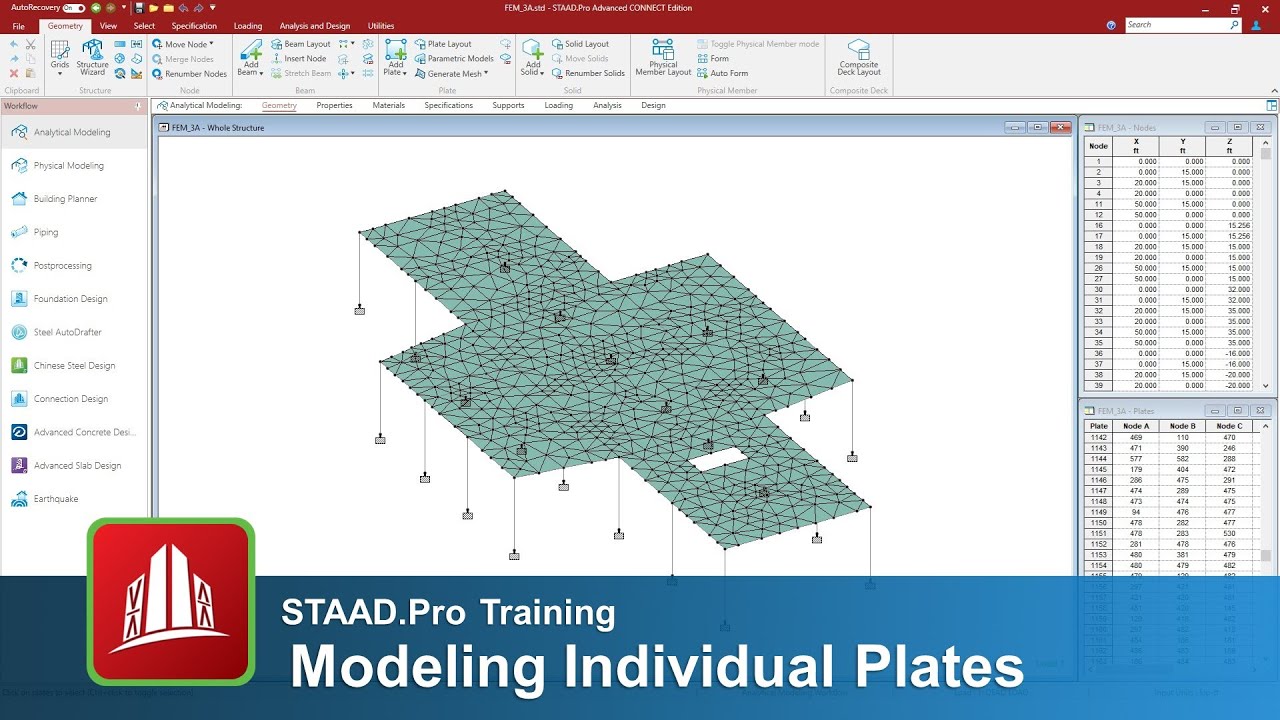Screen dimensions: 1280x720
Task: Switch to the Select ribbon tab
Action: (x=144, y=26)
